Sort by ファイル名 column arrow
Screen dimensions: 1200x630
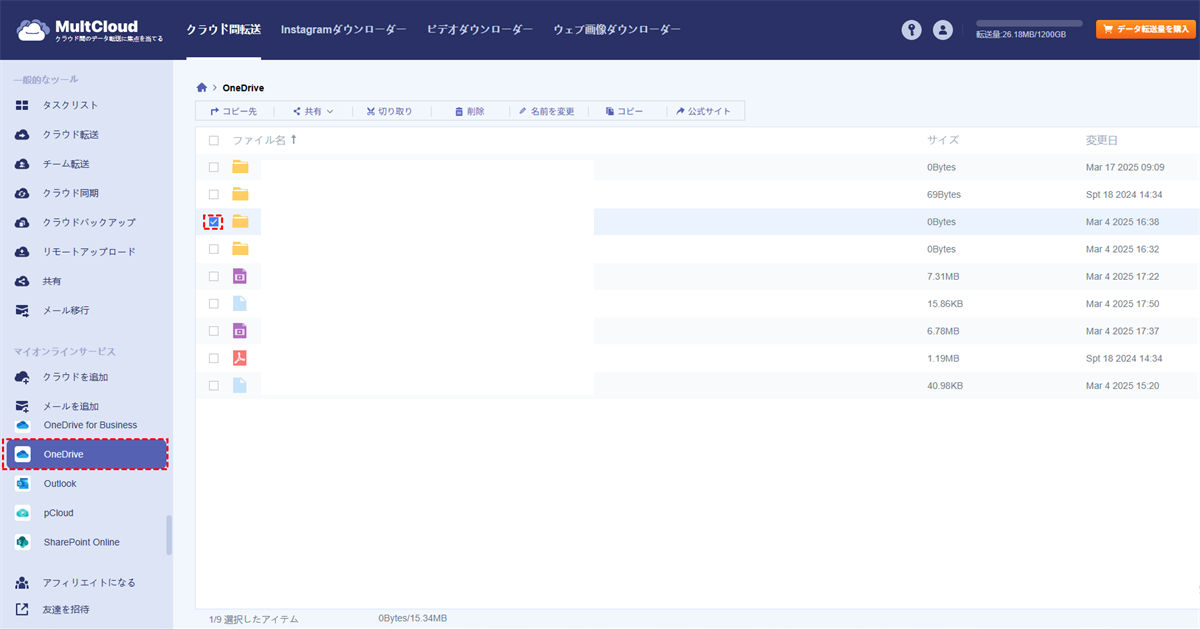pyautogui.click(x=293, y=140)
